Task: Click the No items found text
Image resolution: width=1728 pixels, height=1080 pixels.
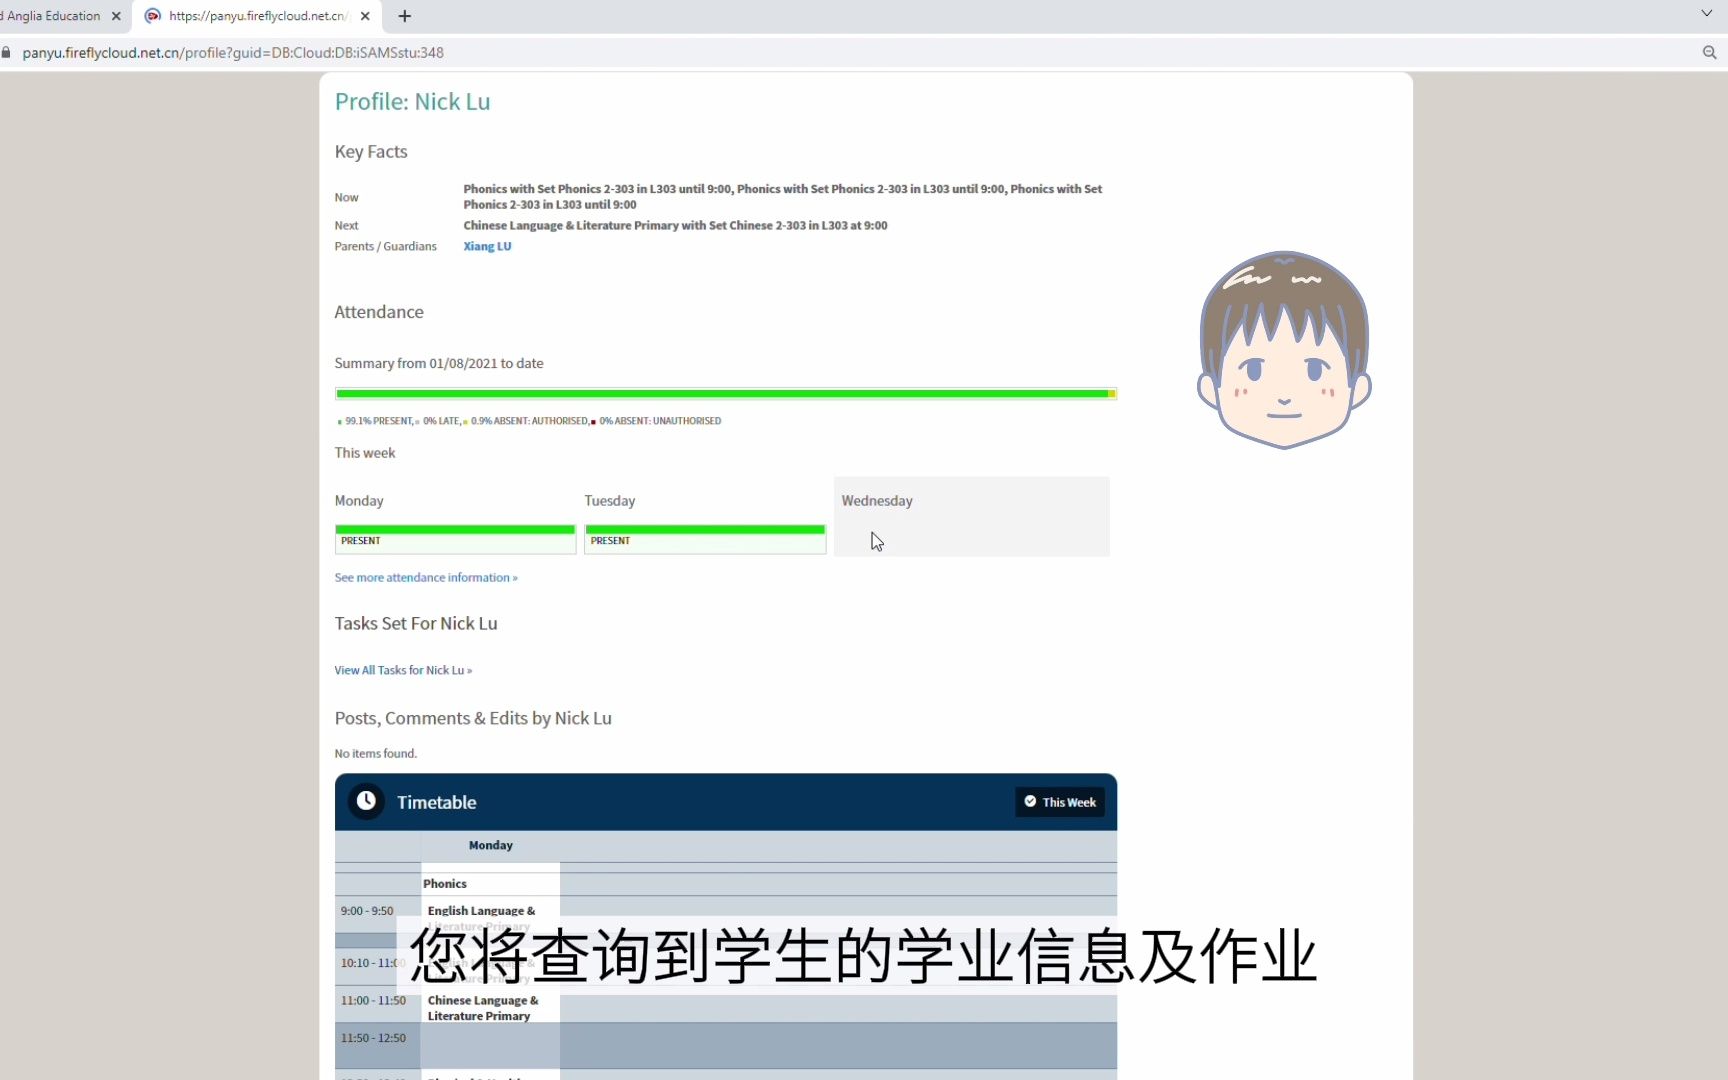Action: [x=376, y=753]
